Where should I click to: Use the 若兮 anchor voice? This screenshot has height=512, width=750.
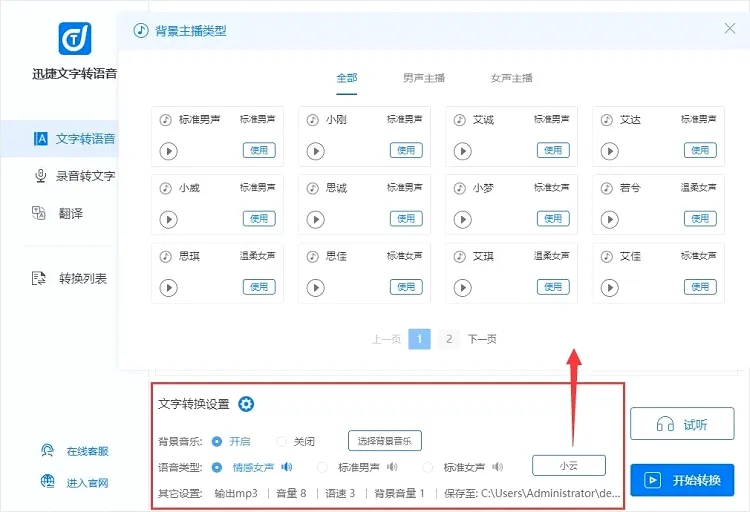coord(700,219)
